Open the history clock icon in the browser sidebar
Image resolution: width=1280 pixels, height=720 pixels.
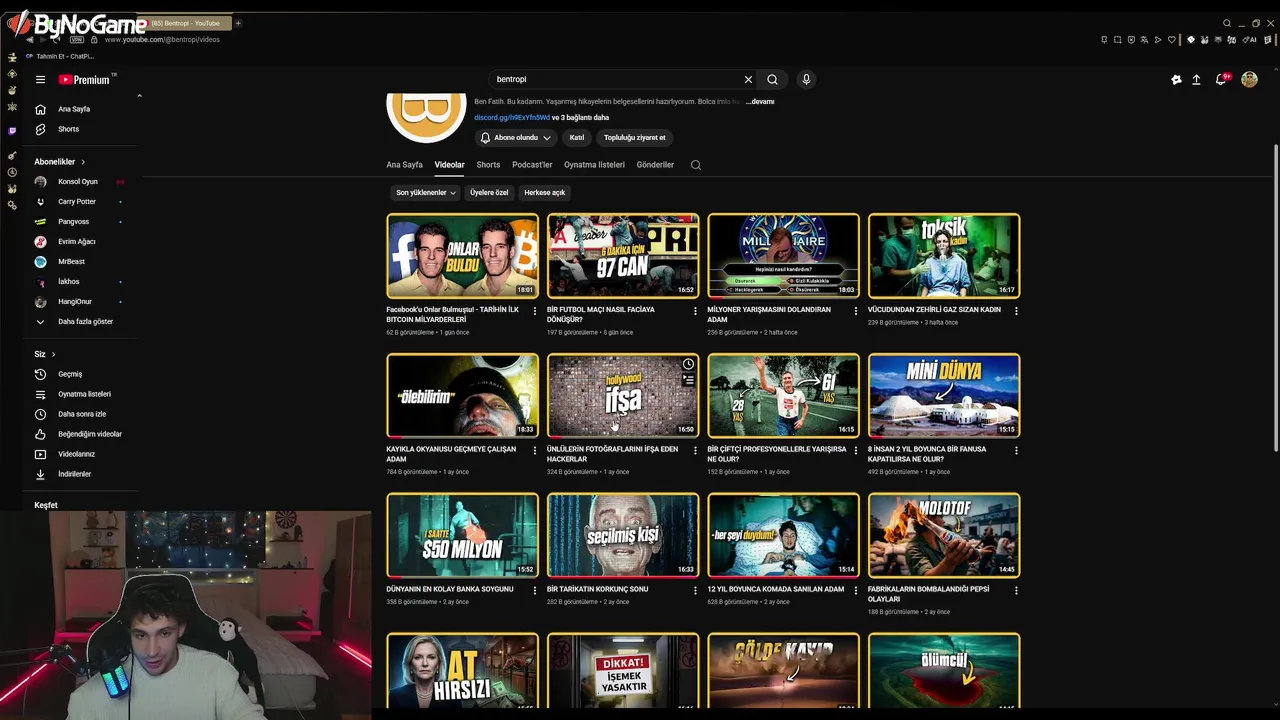coord(12,172)
